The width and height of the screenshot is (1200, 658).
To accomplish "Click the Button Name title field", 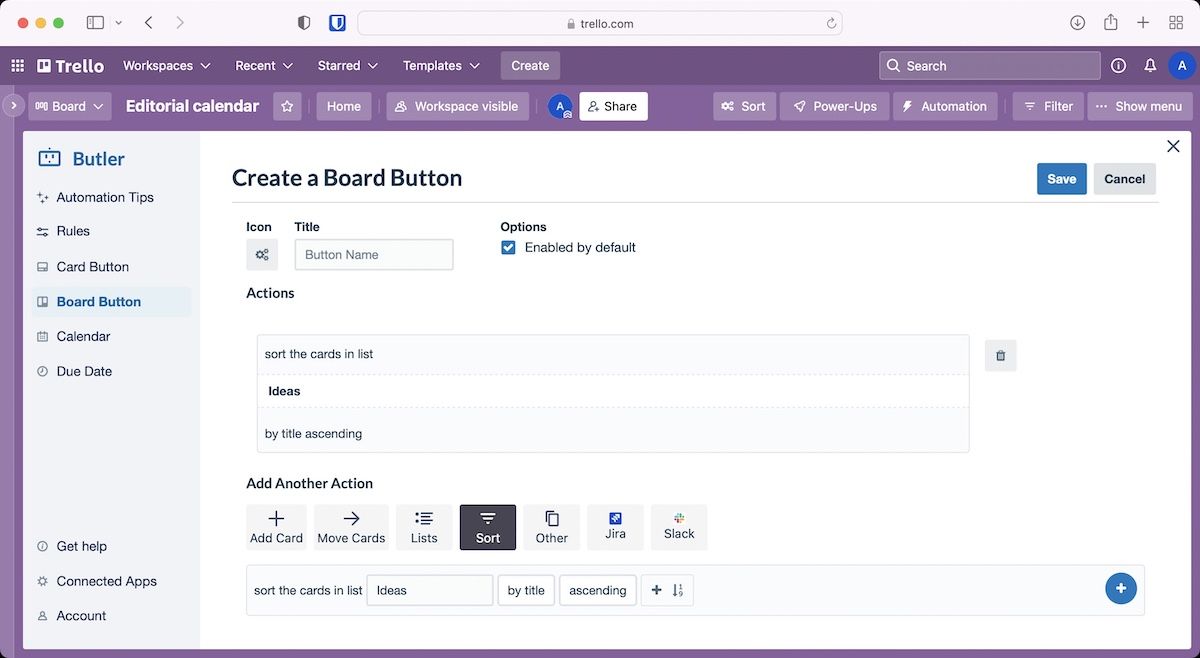I will [373, 255].
